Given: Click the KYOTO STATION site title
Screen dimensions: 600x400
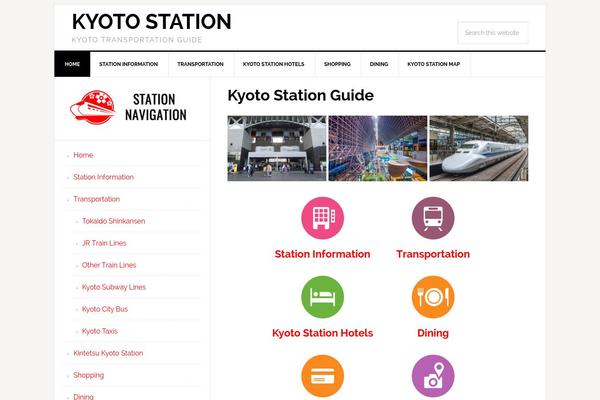Looking at the screenshot, I should (152, 21).
